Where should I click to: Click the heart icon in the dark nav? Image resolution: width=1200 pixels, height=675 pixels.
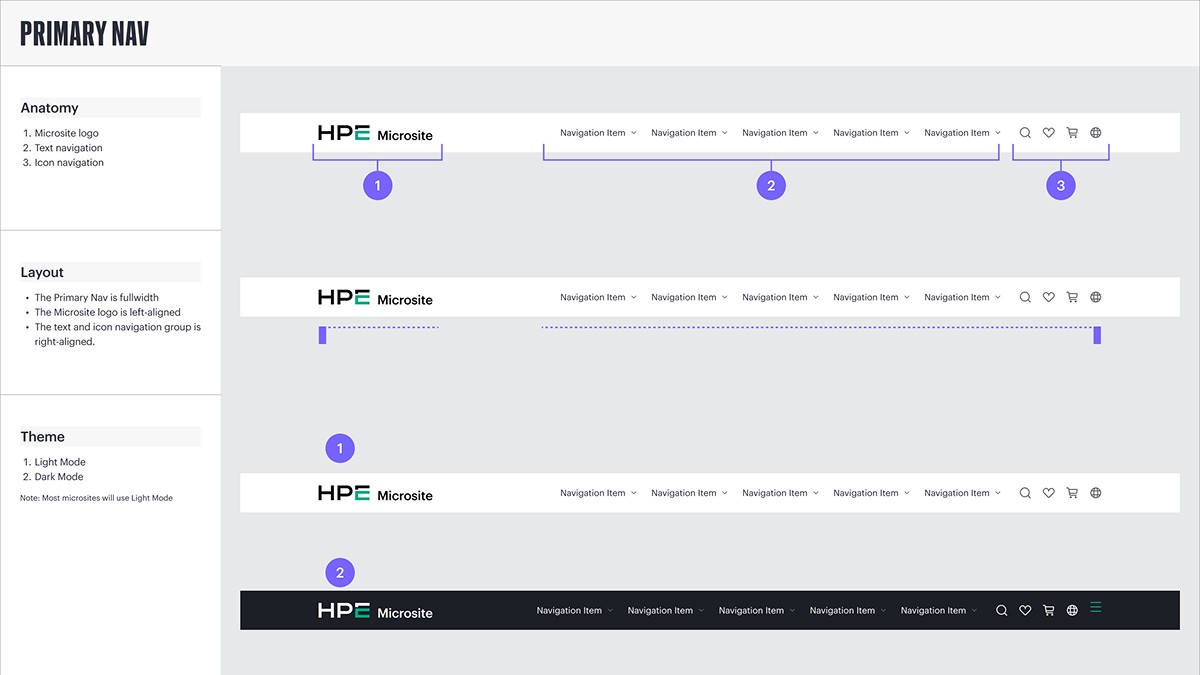pos(1024,609)
